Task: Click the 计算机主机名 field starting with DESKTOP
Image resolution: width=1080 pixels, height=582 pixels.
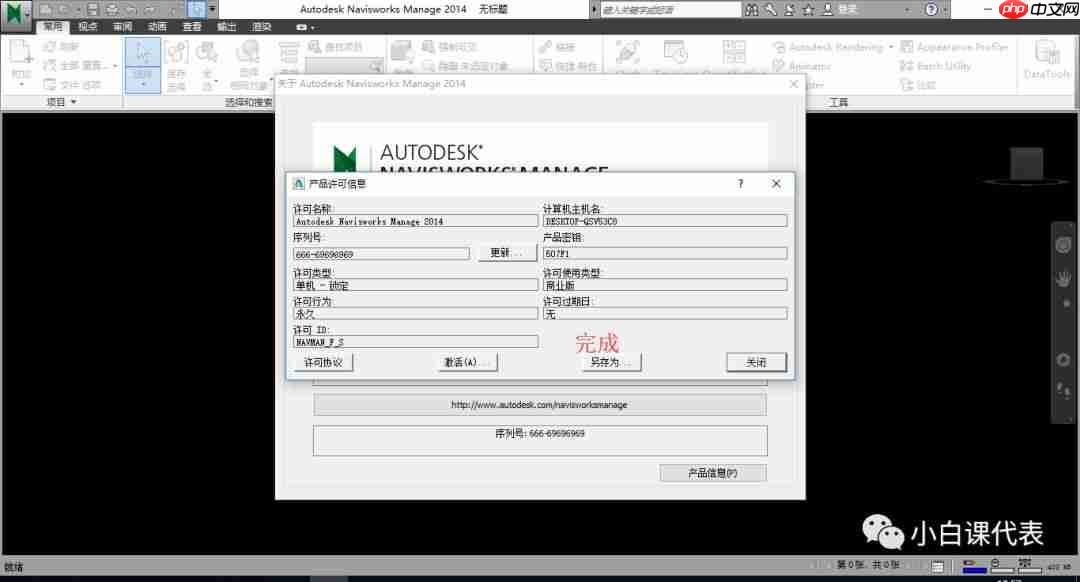Action: coord(665,221)
